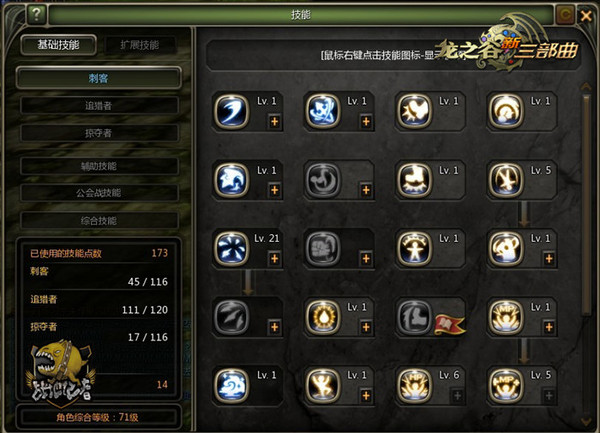Select the golden sun droplet skill icon

coord(323,317)
